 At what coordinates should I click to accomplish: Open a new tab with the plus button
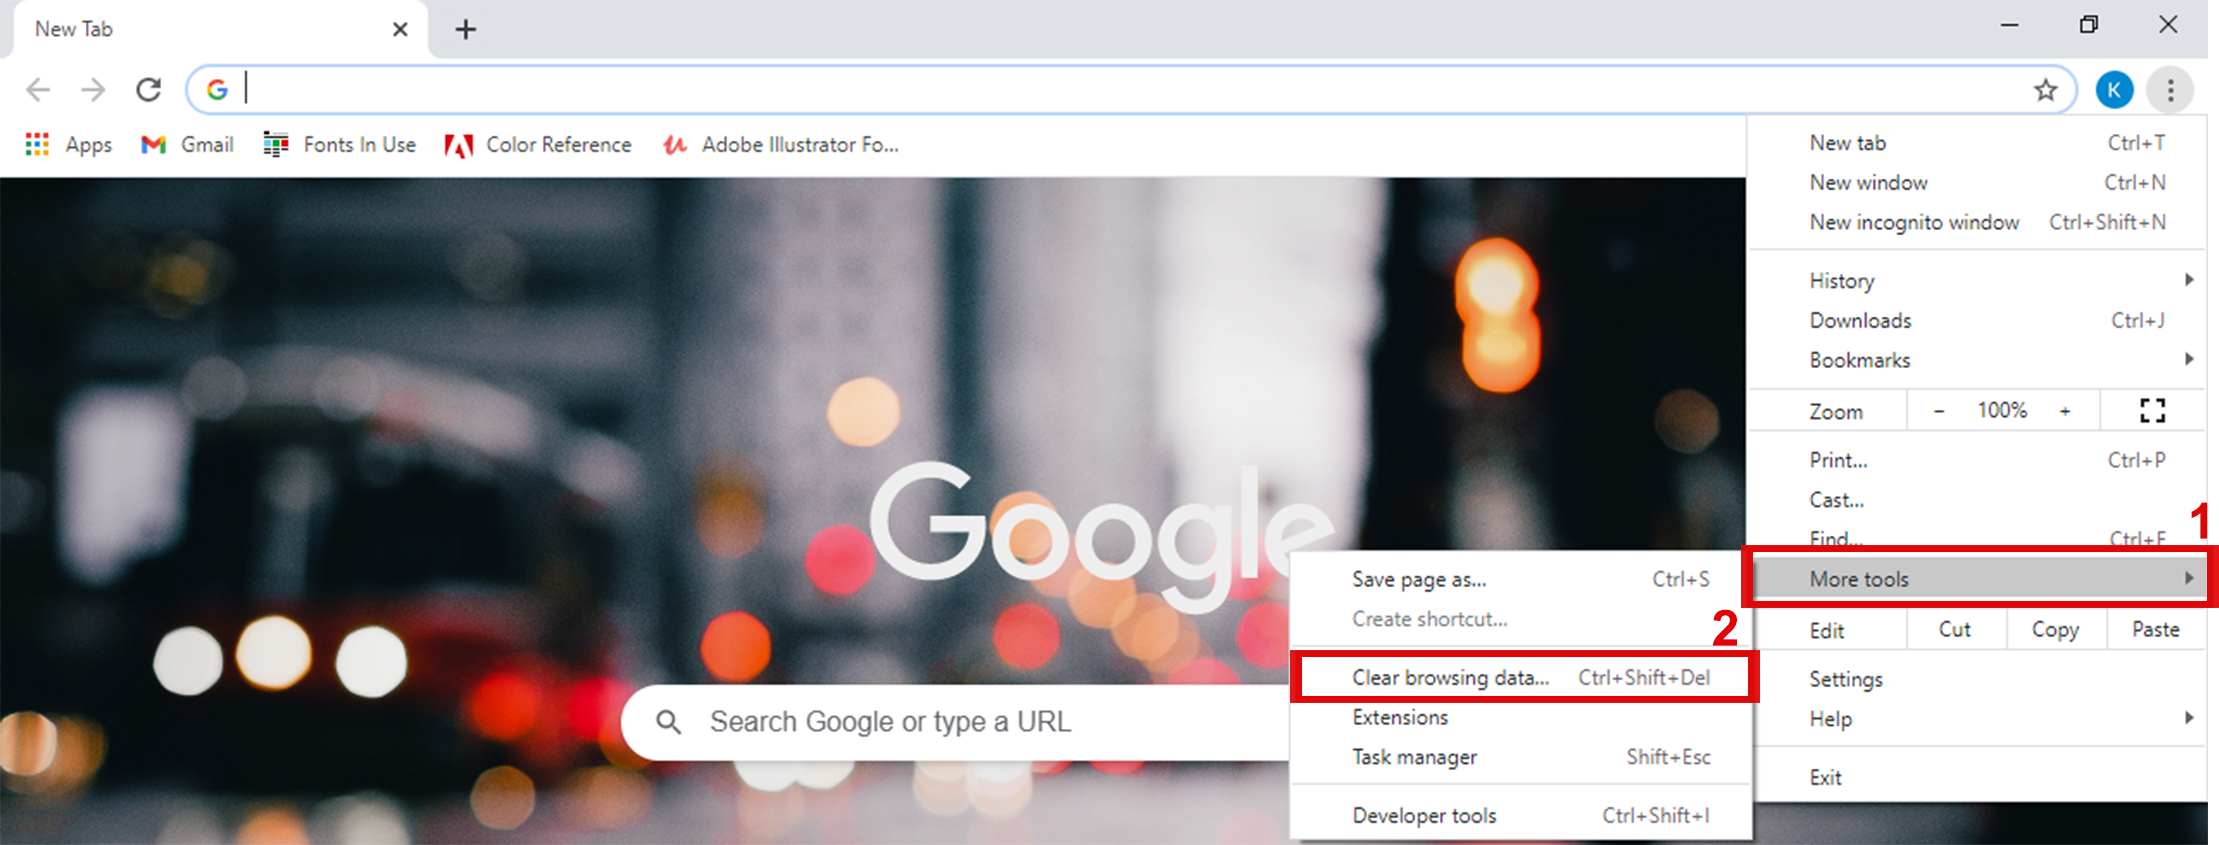465,29
